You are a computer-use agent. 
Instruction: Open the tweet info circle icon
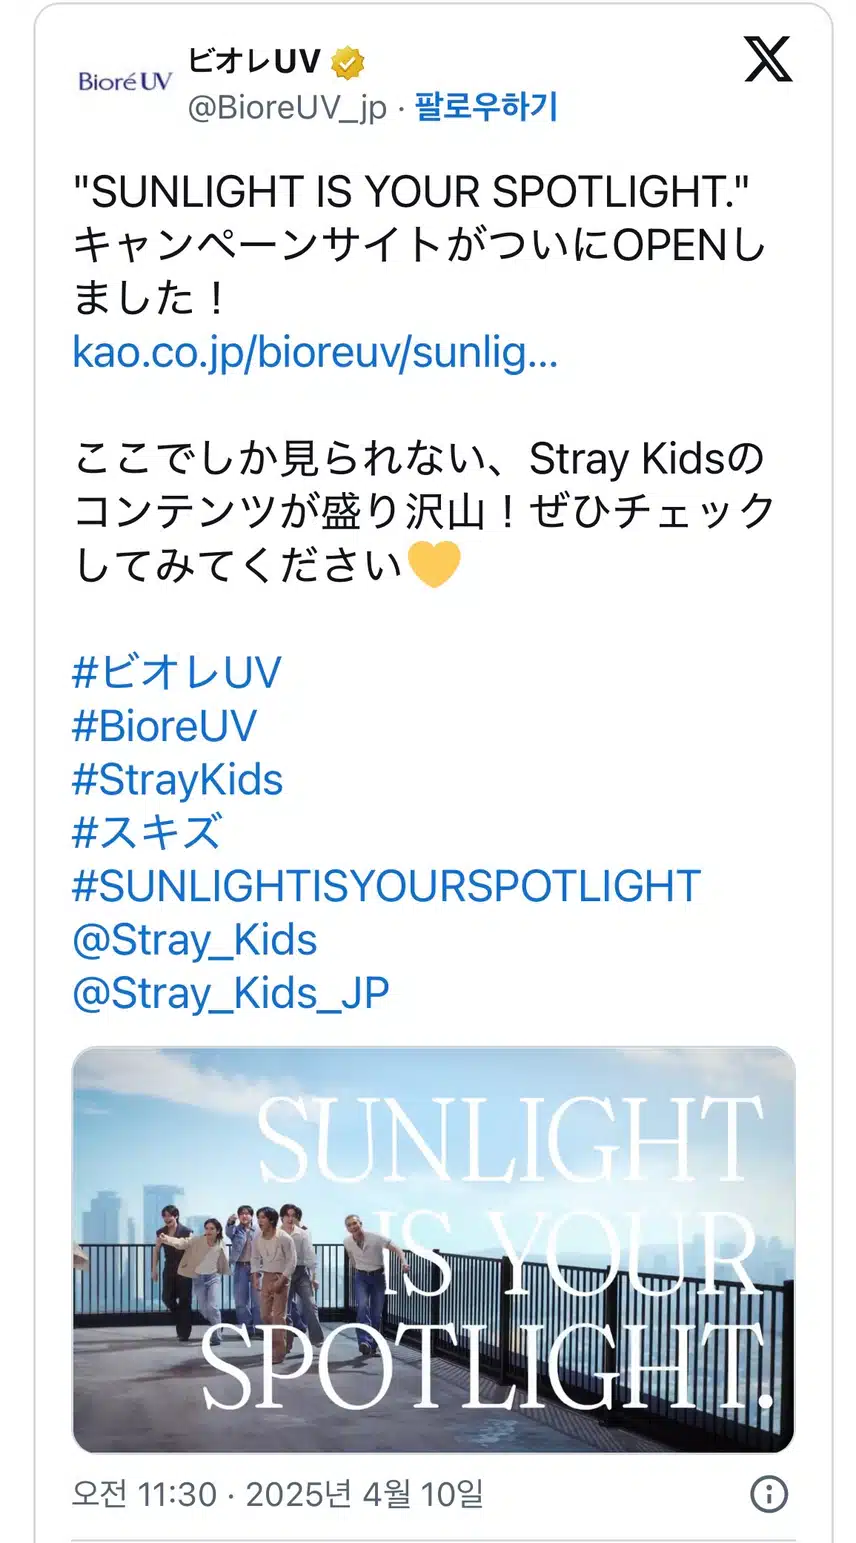pyautogui.click(x=768, y=1494)
